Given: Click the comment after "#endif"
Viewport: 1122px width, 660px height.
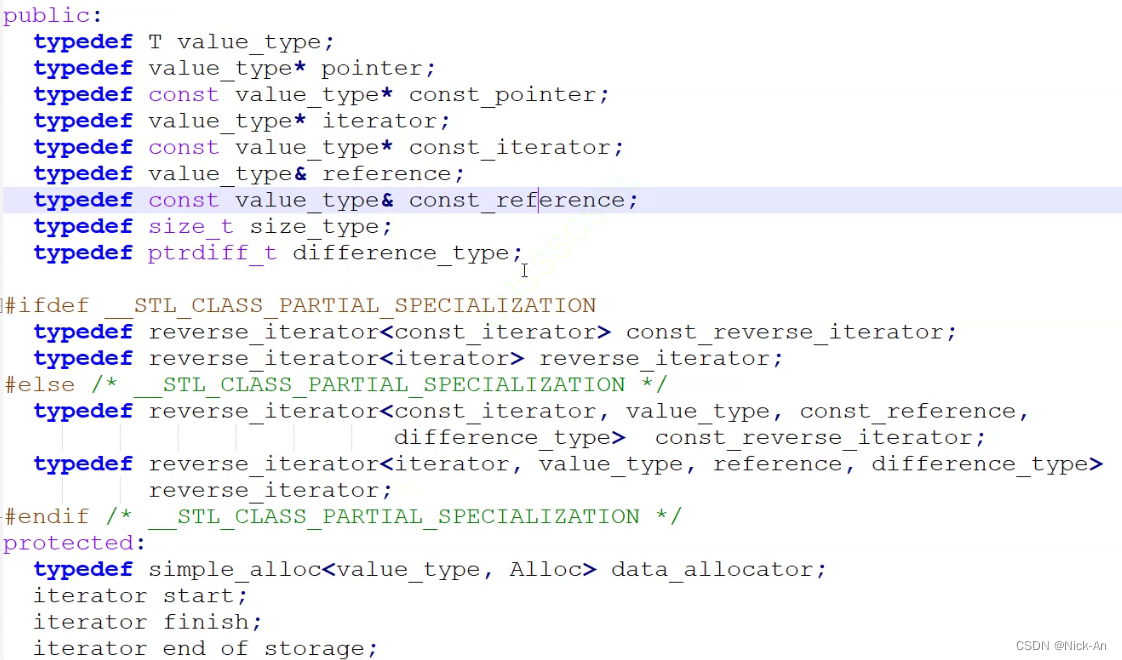Looking at the screenshot, I should [394, 517].
